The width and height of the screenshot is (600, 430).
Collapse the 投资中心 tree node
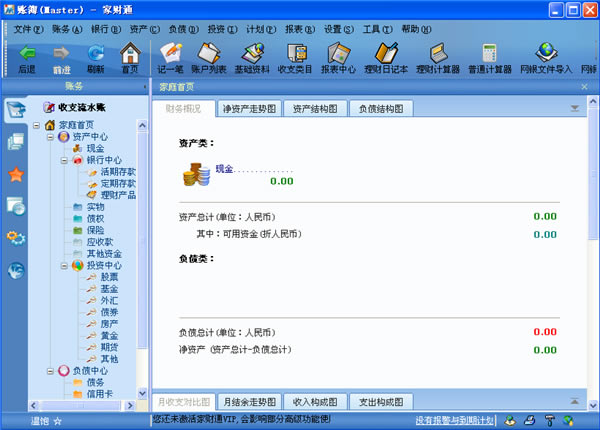click(x=64, y=265)
